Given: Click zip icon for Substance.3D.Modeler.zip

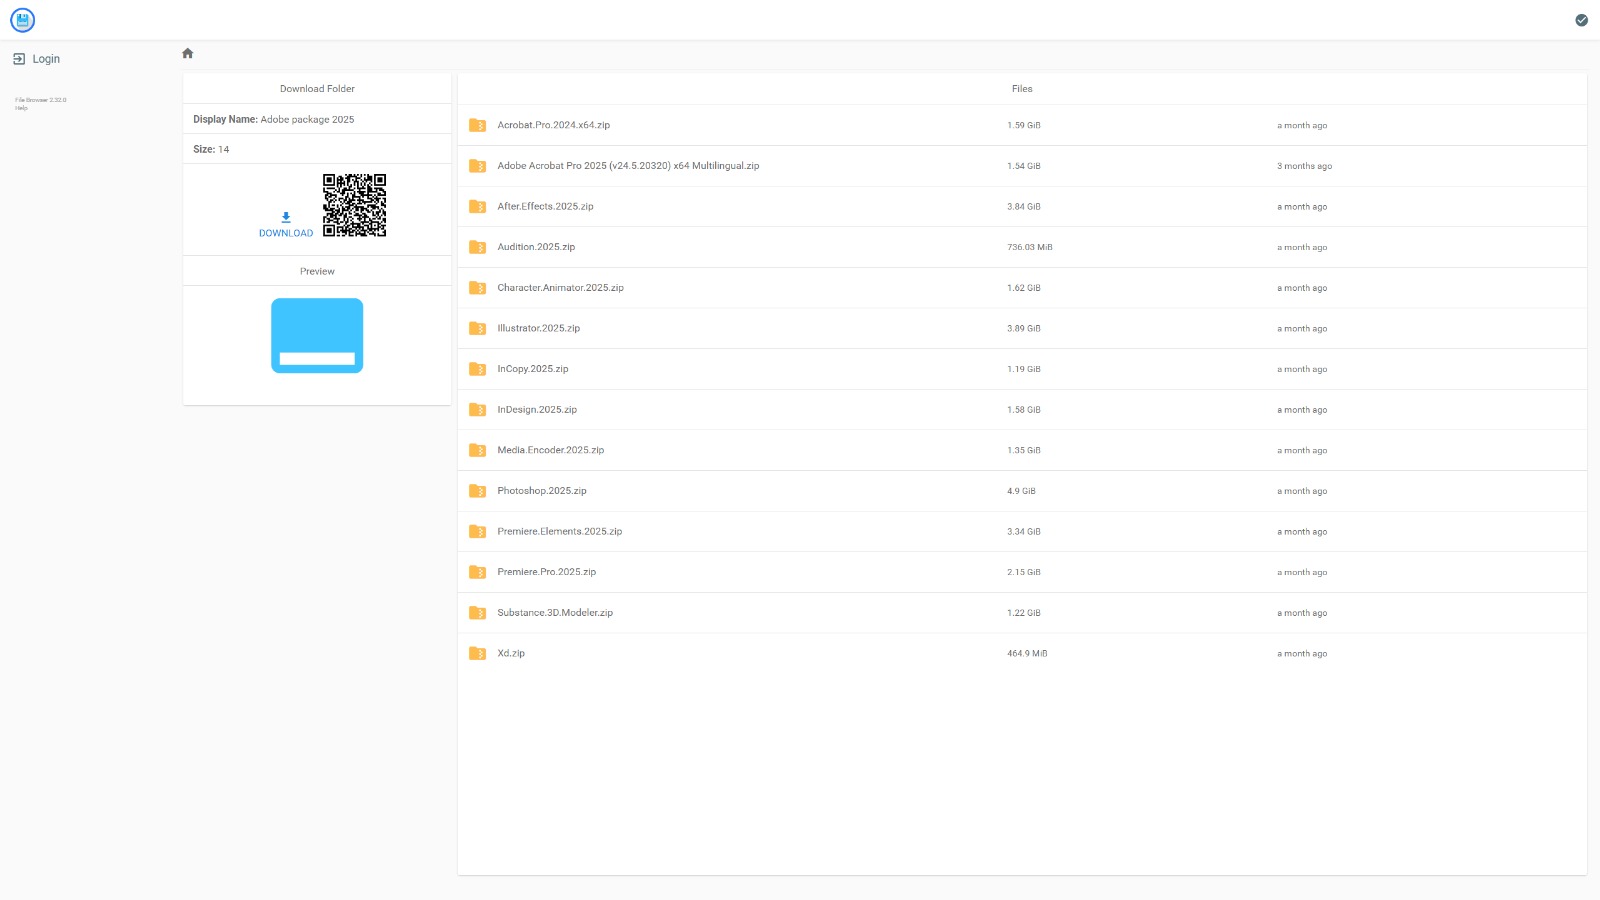Looking at the screenshot, I should click(x=477, y=613).
